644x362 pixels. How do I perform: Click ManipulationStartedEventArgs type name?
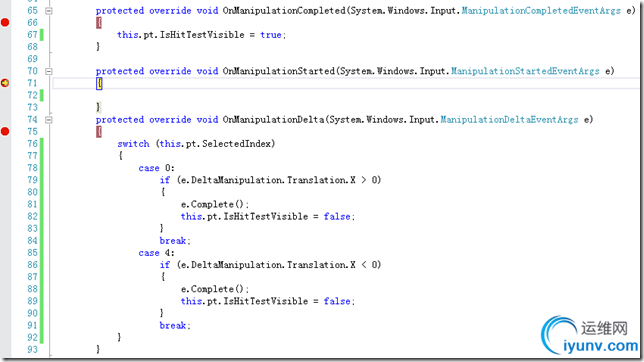coord(525,71)
